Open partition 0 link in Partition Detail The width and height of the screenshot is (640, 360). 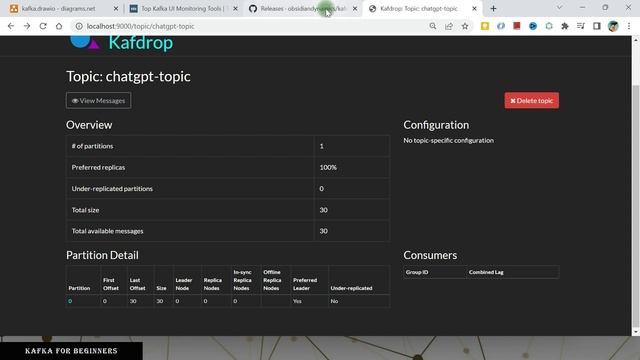click(x=70, y=301)
